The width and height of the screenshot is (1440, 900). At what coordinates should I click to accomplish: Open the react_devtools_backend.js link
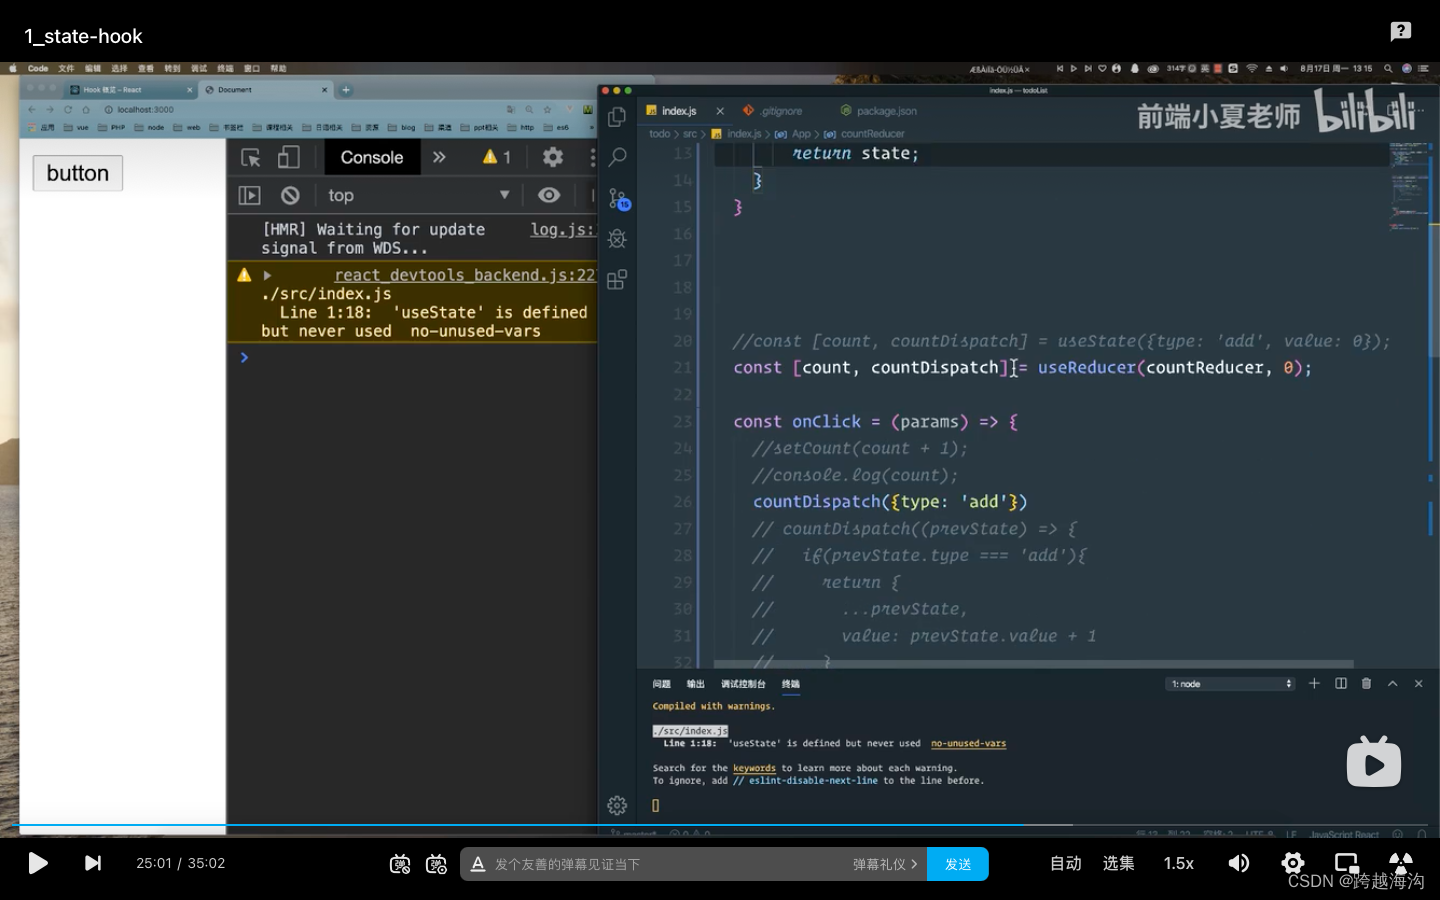465,275
